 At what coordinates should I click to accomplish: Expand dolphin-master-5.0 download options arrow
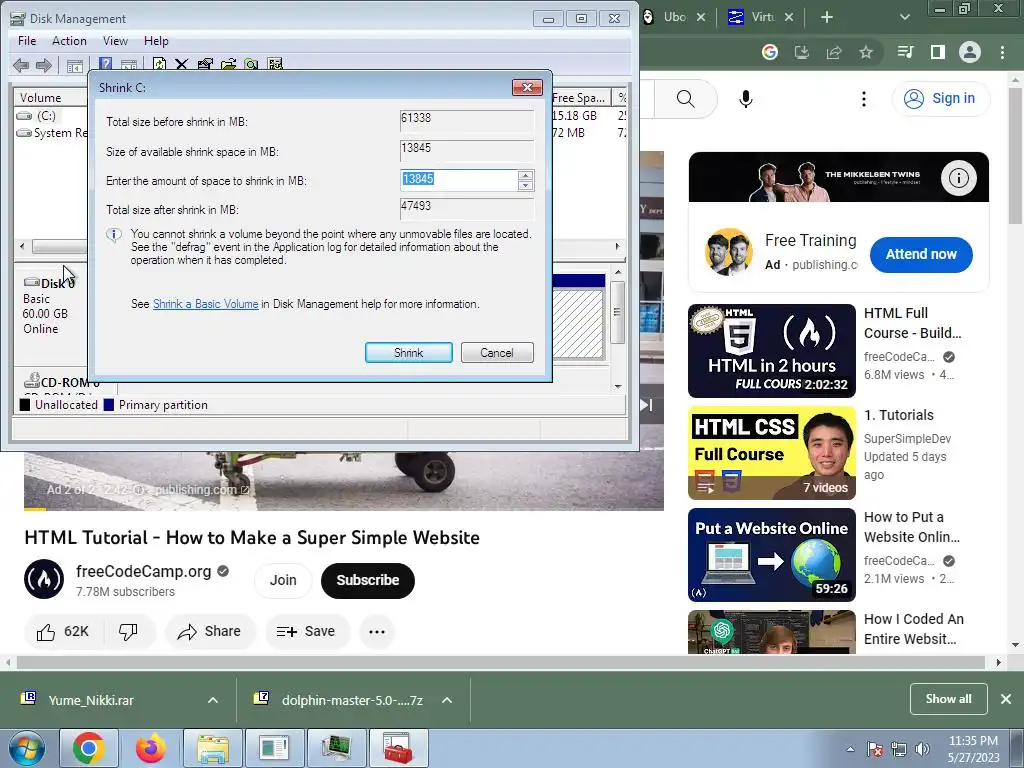[x=447, y=700]
